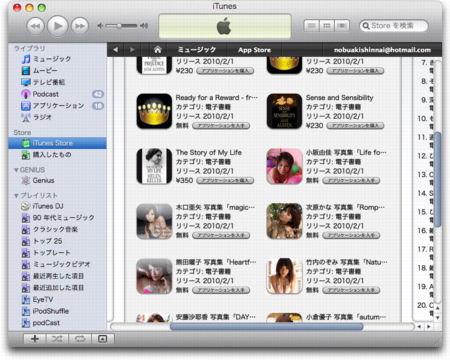Collapse the プレイリスト section triangle
This screenshot has height=360, width=450.
tap(16, 196)
